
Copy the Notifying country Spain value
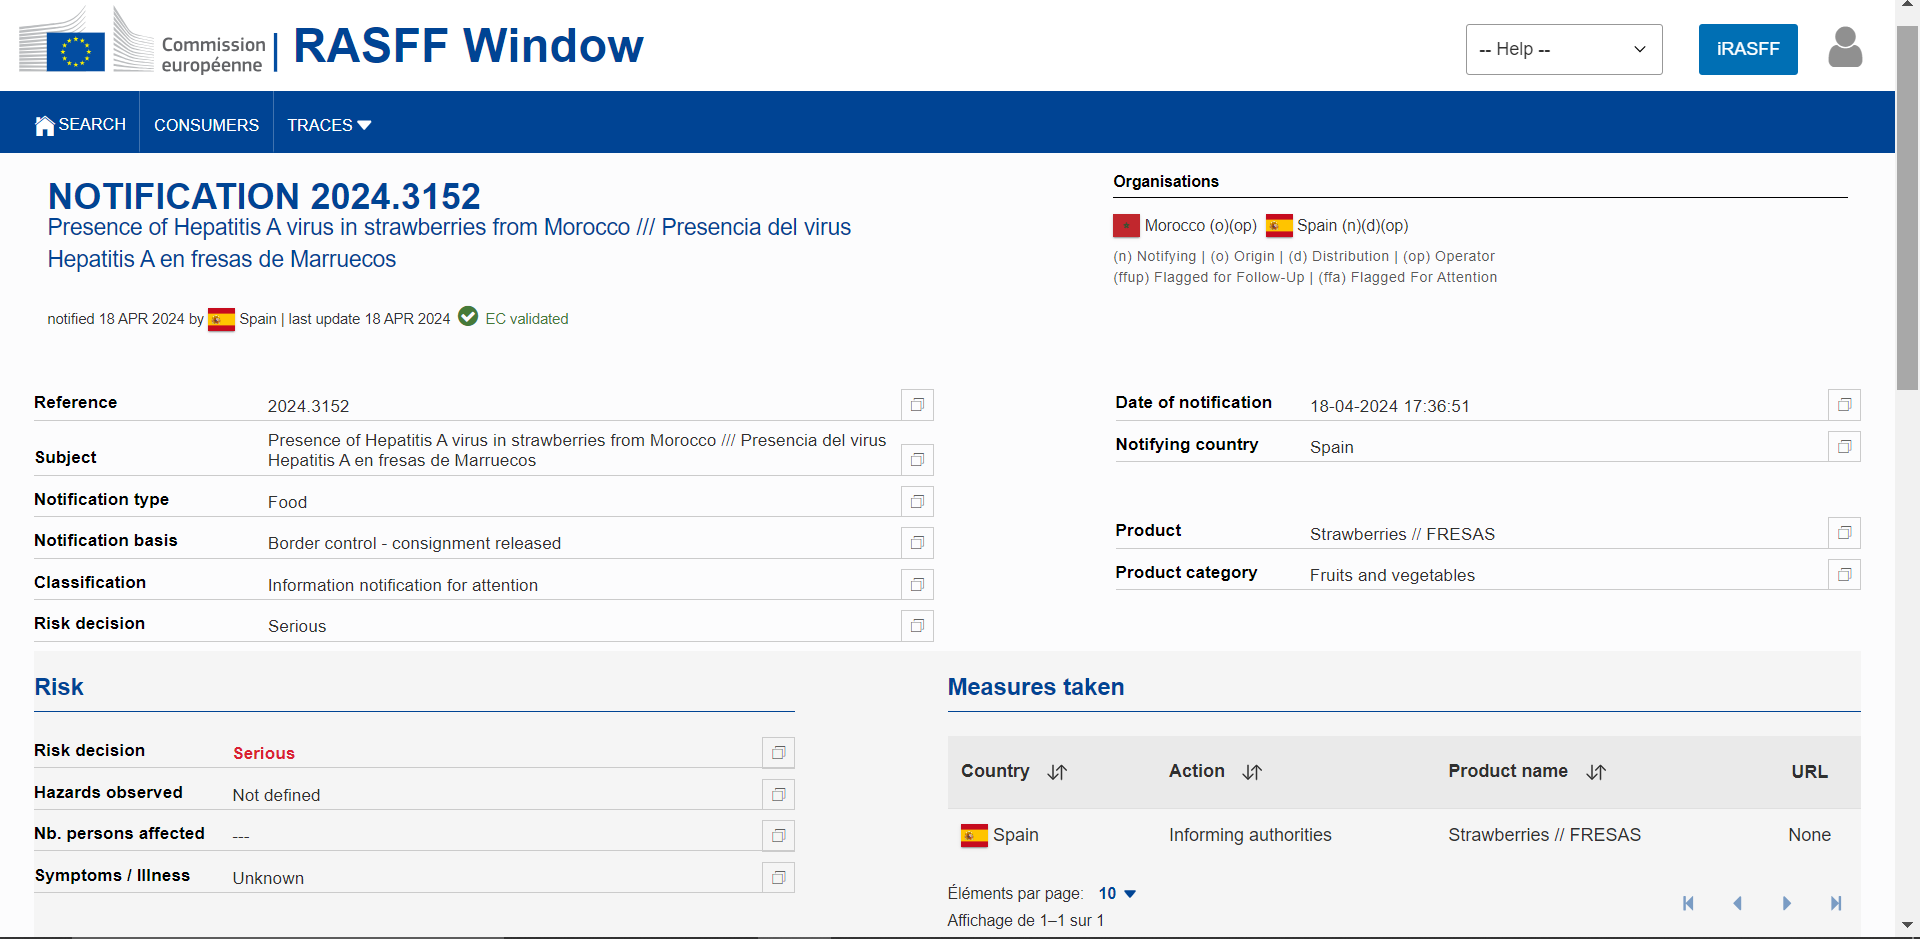coord(1844,446)
